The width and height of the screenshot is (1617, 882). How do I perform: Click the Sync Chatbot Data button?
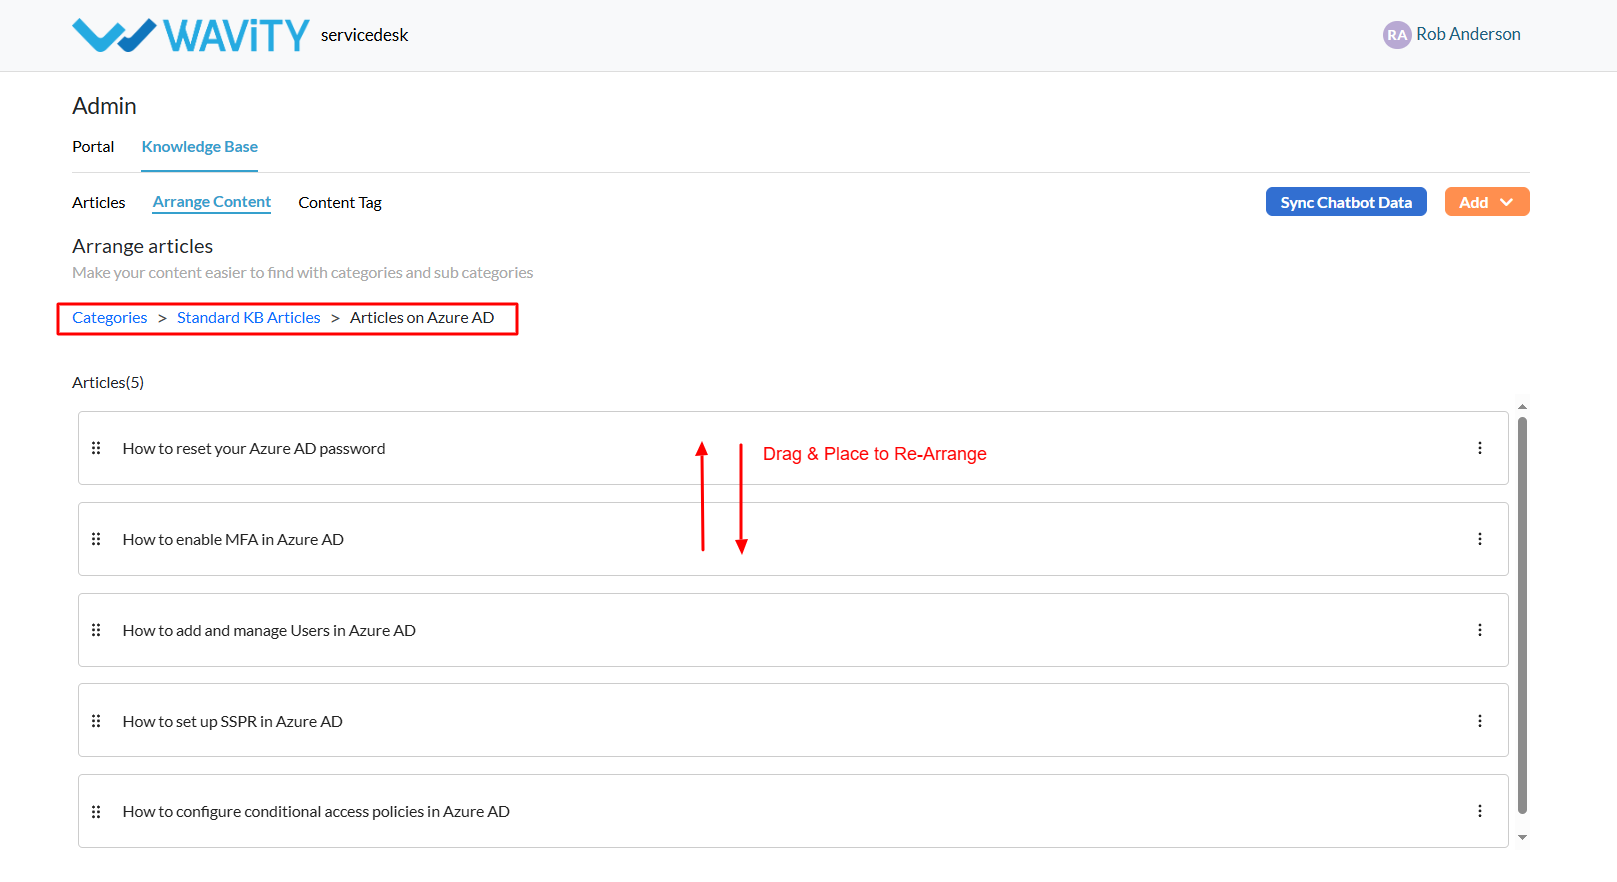1346,202
